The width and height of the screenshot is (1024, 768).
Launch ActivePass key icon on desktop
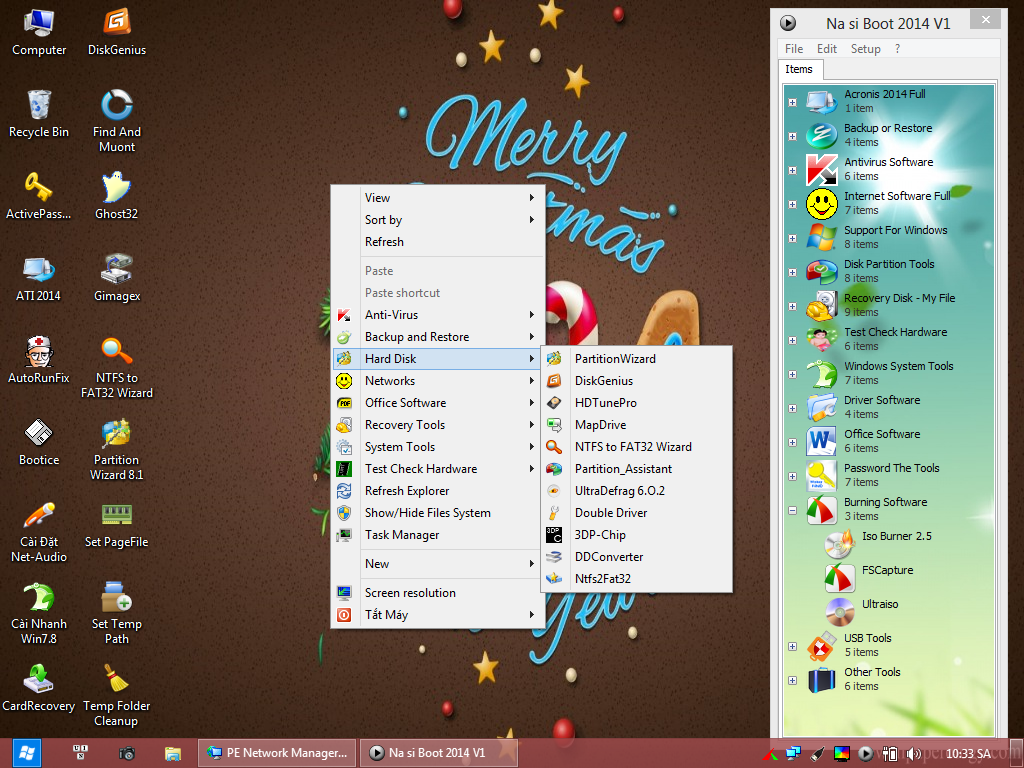[x=39, y=196]
